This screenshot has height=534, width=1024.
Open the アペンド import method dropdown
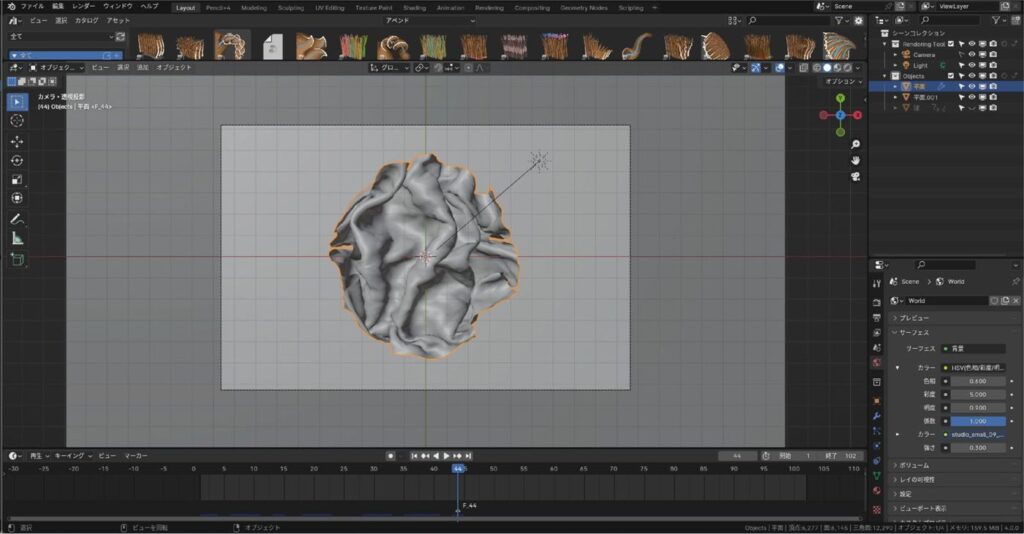(x=430, y=21)
